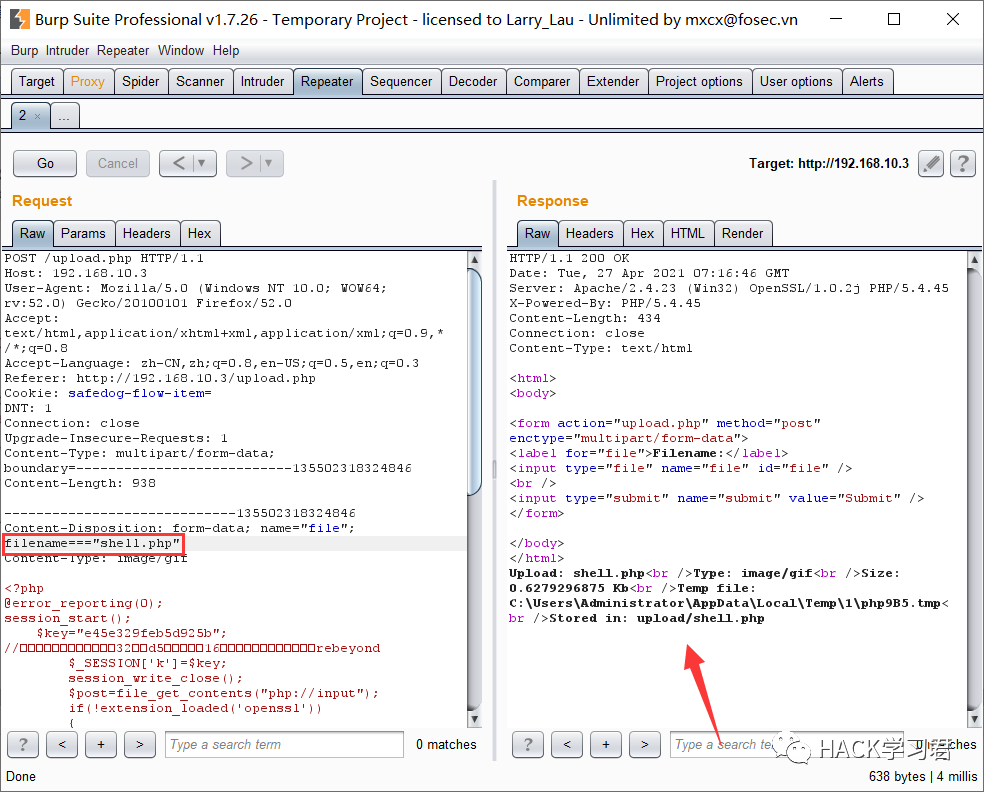Switch to the Scanner tab
984x792 pixels.
(x=200, y=82)
